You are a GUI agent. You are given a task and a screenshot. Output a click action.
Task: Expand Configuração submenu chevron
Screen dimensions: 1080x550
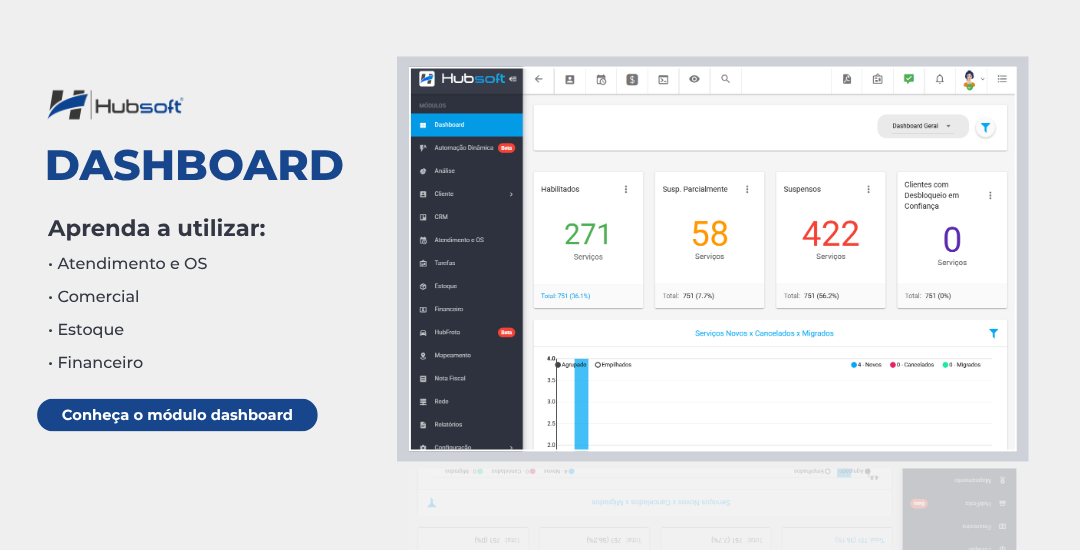(511, 447)
